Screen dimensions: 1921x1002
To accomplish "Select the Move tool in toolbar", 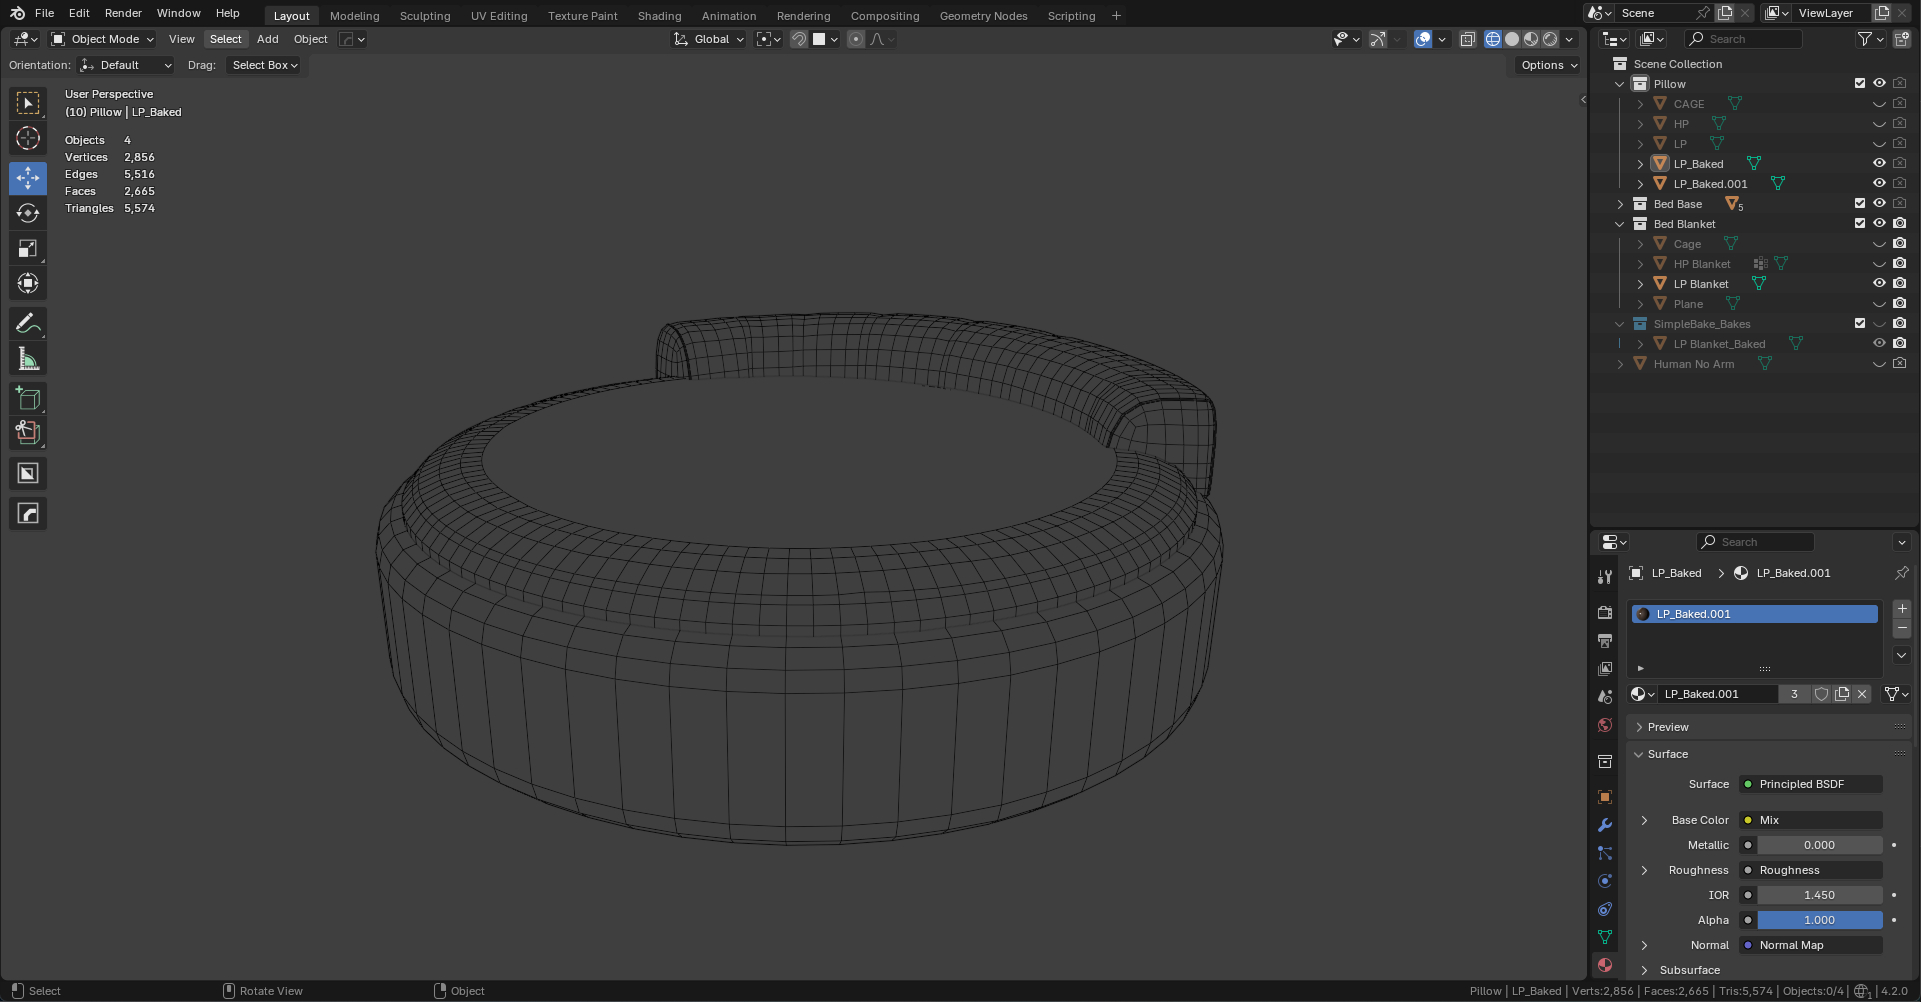I will tap(28, 178).
